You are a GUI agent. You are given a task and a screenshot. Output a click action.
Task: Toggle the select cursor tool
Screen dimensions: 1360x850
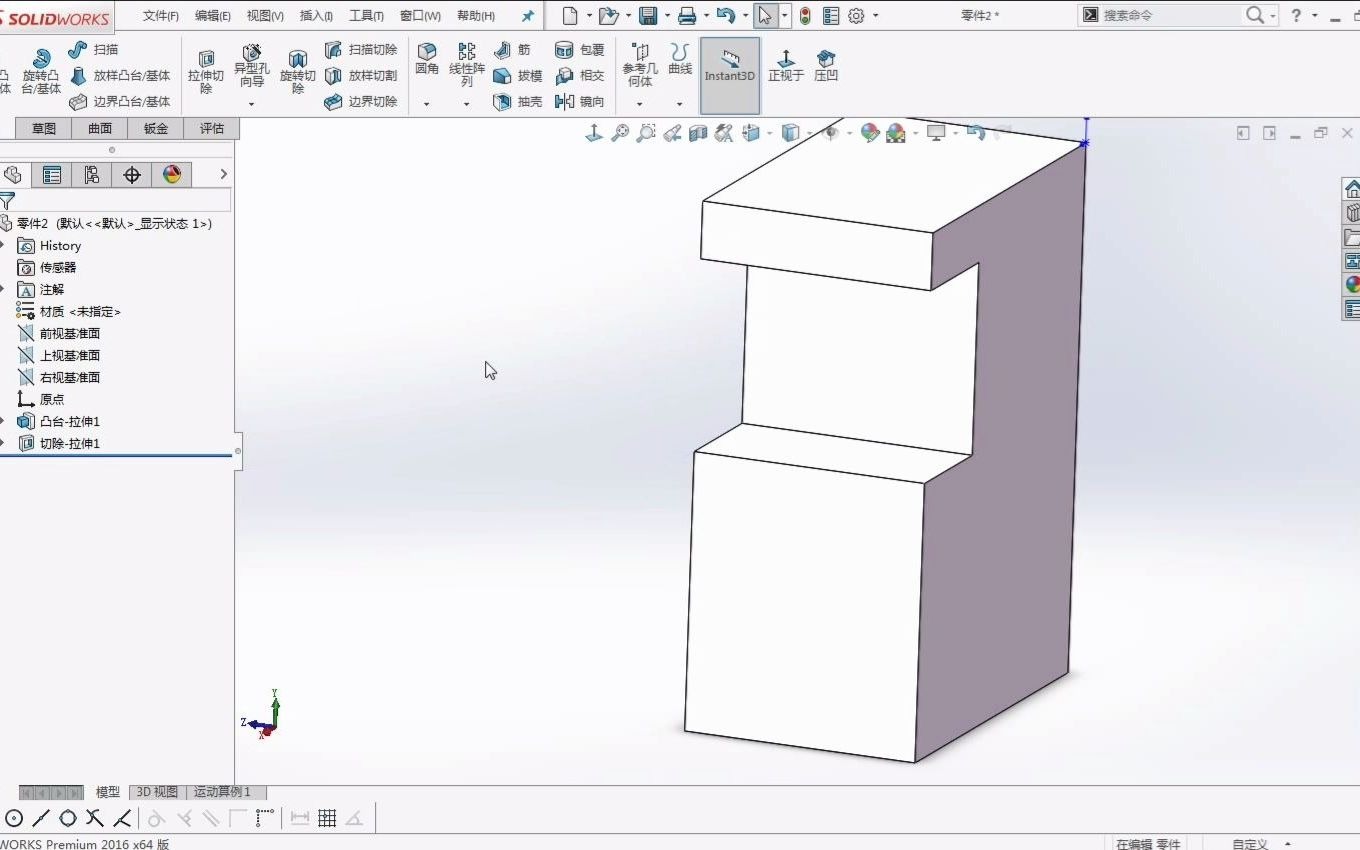765,15
